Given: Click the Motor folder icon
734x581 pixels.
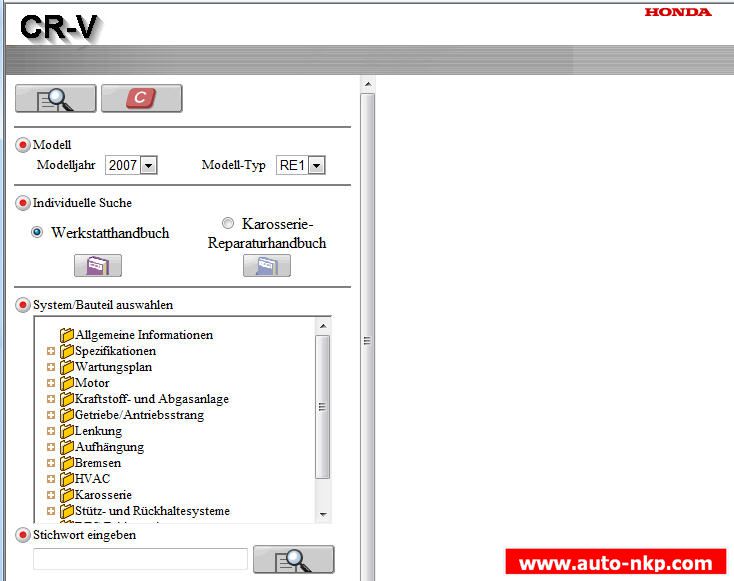Looking at the screenshot, I should click(x=67, y=382).
